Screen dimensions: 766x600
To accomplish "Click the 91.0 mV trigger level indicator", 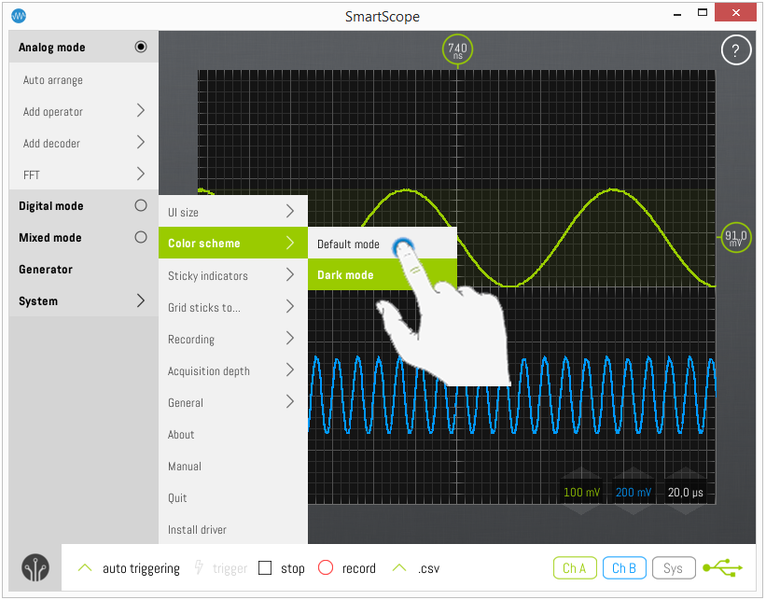I will point(735,237).
